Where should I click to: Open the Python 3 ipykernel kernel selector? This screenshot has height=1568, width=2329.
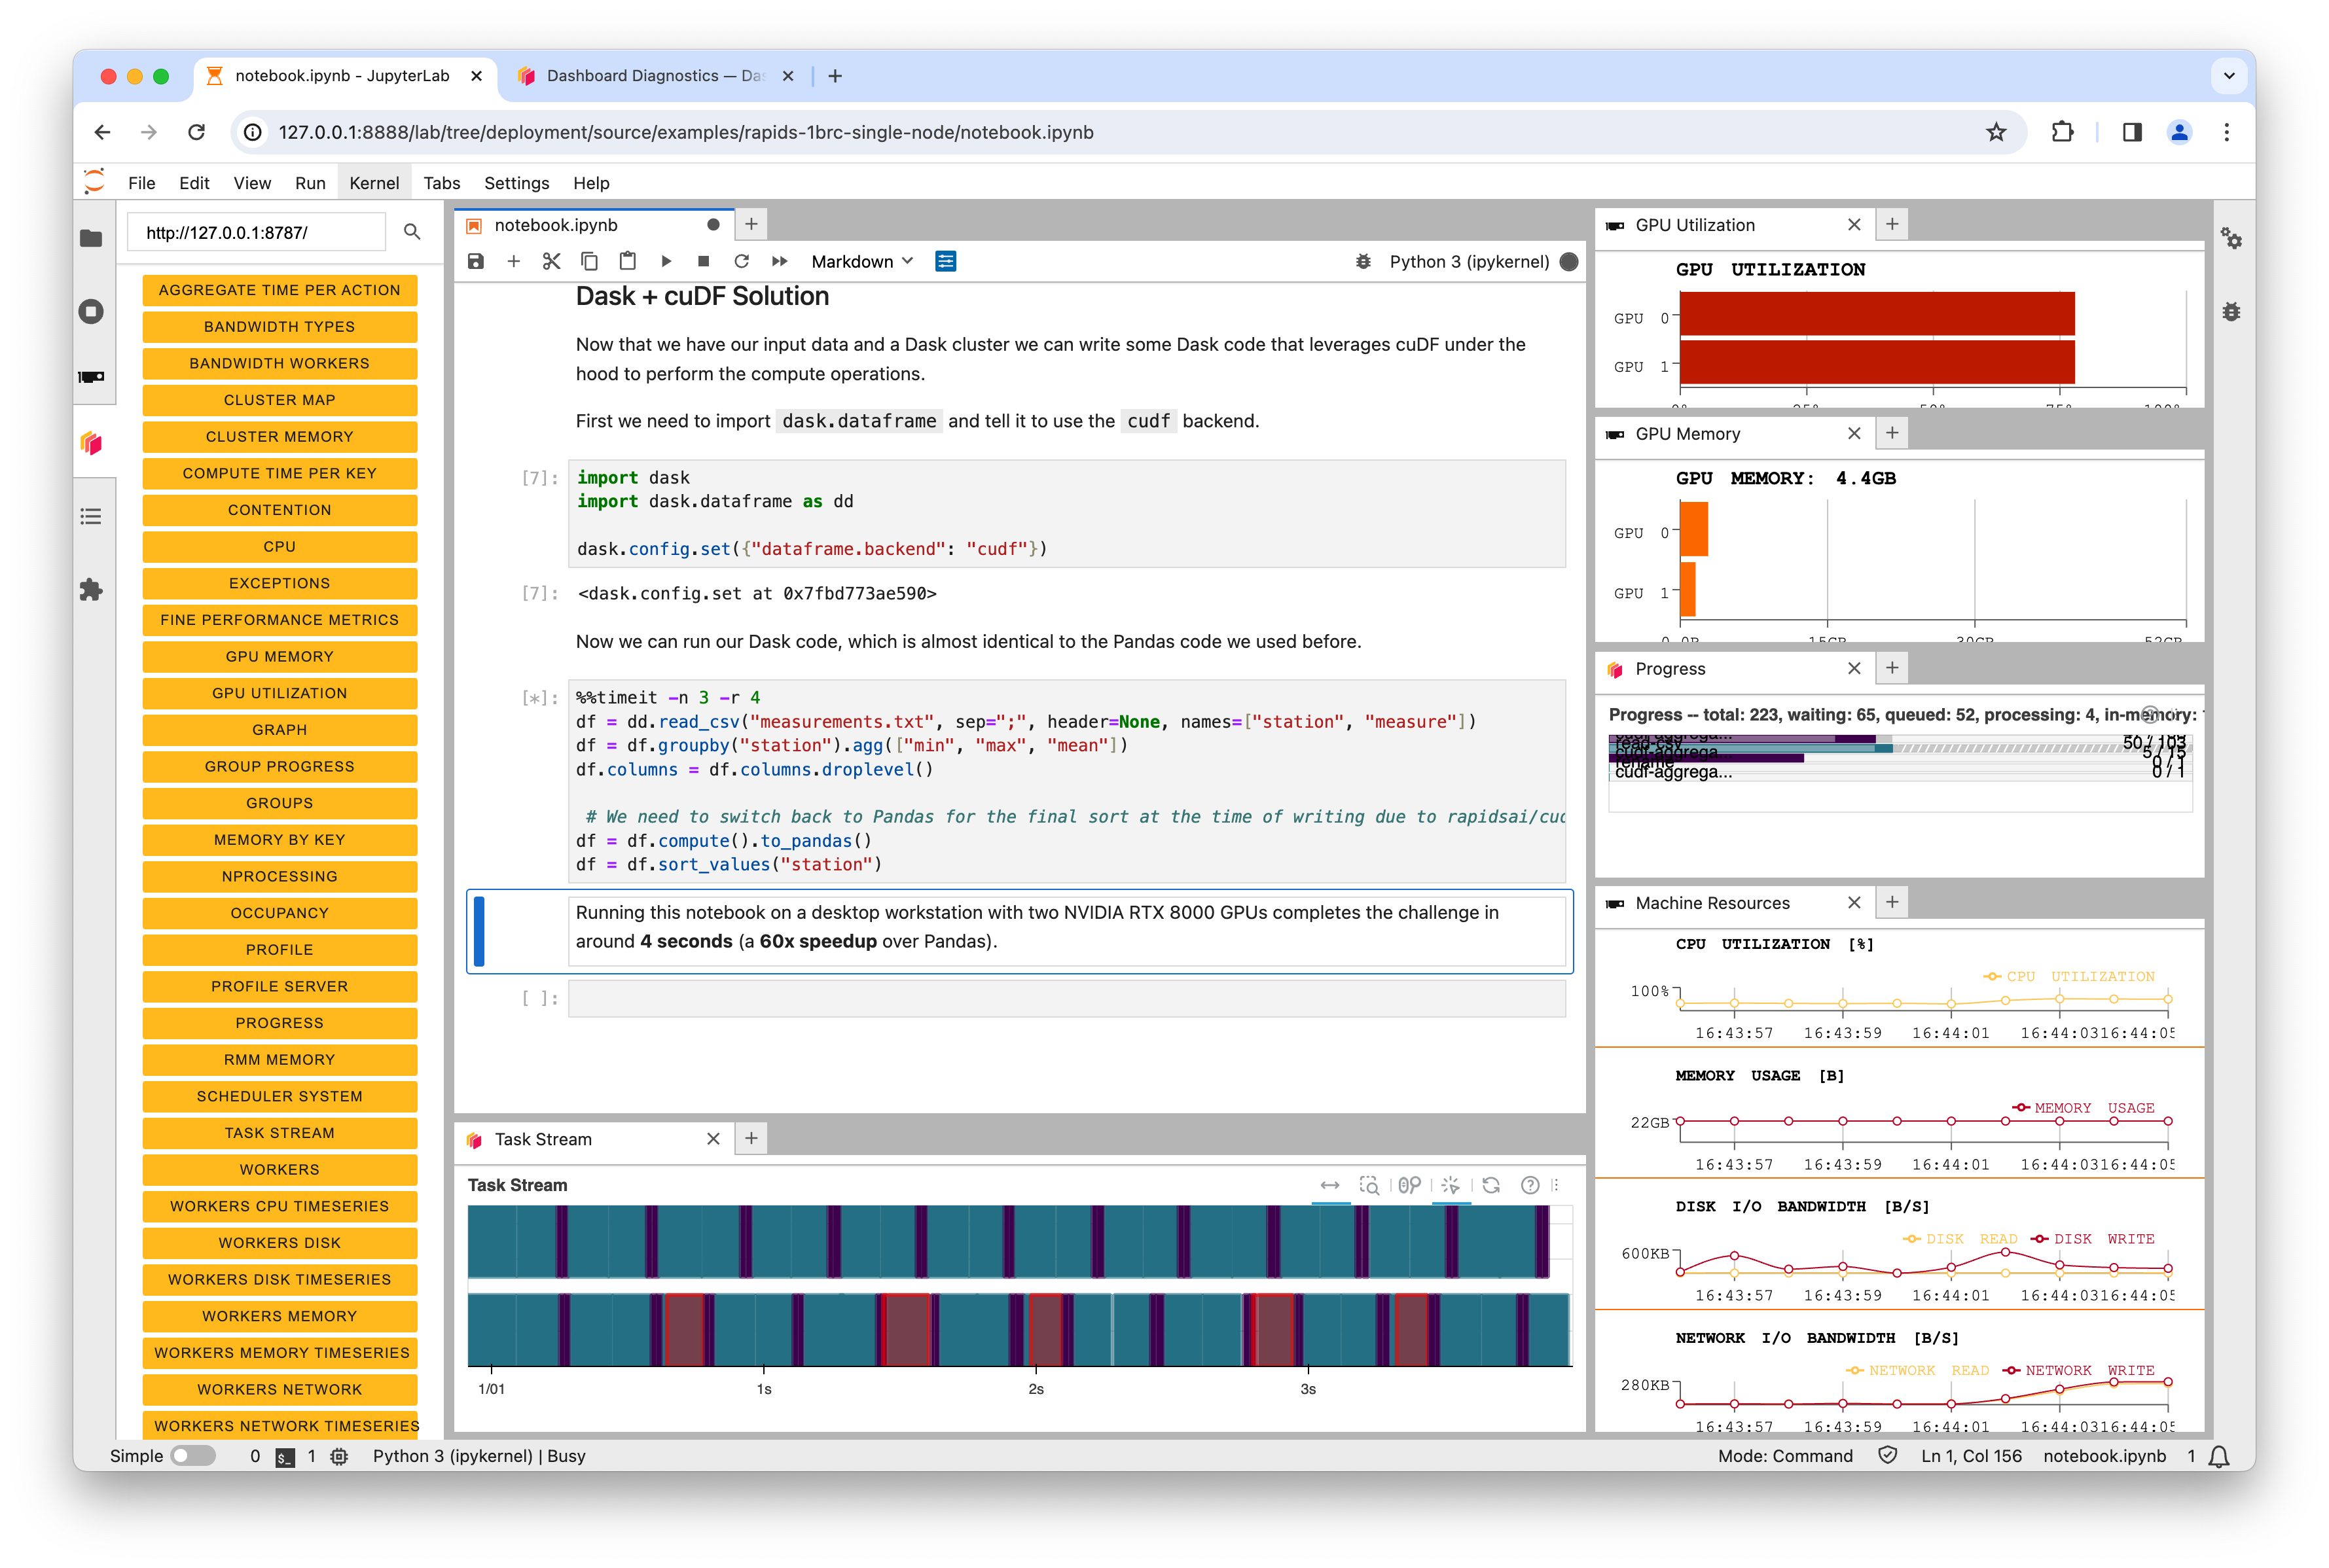pos(1468,261)
